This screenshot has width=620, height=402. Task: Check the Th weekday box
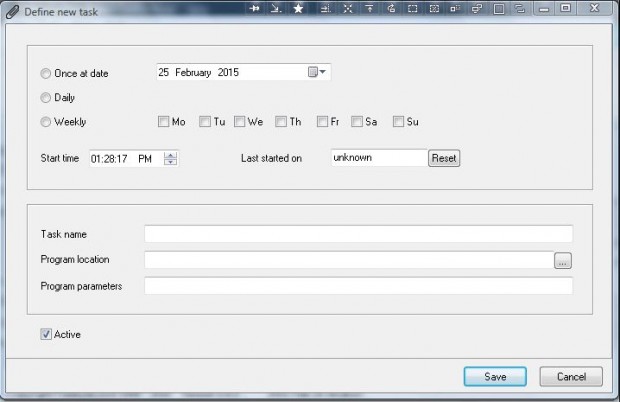click(281, 121)
